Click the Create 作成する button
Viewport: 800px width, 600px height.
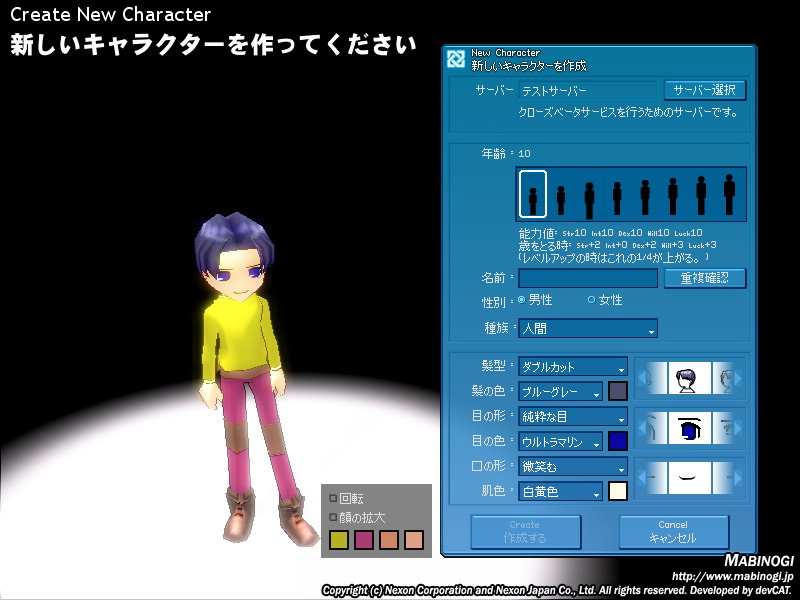(x=525, y=532)
